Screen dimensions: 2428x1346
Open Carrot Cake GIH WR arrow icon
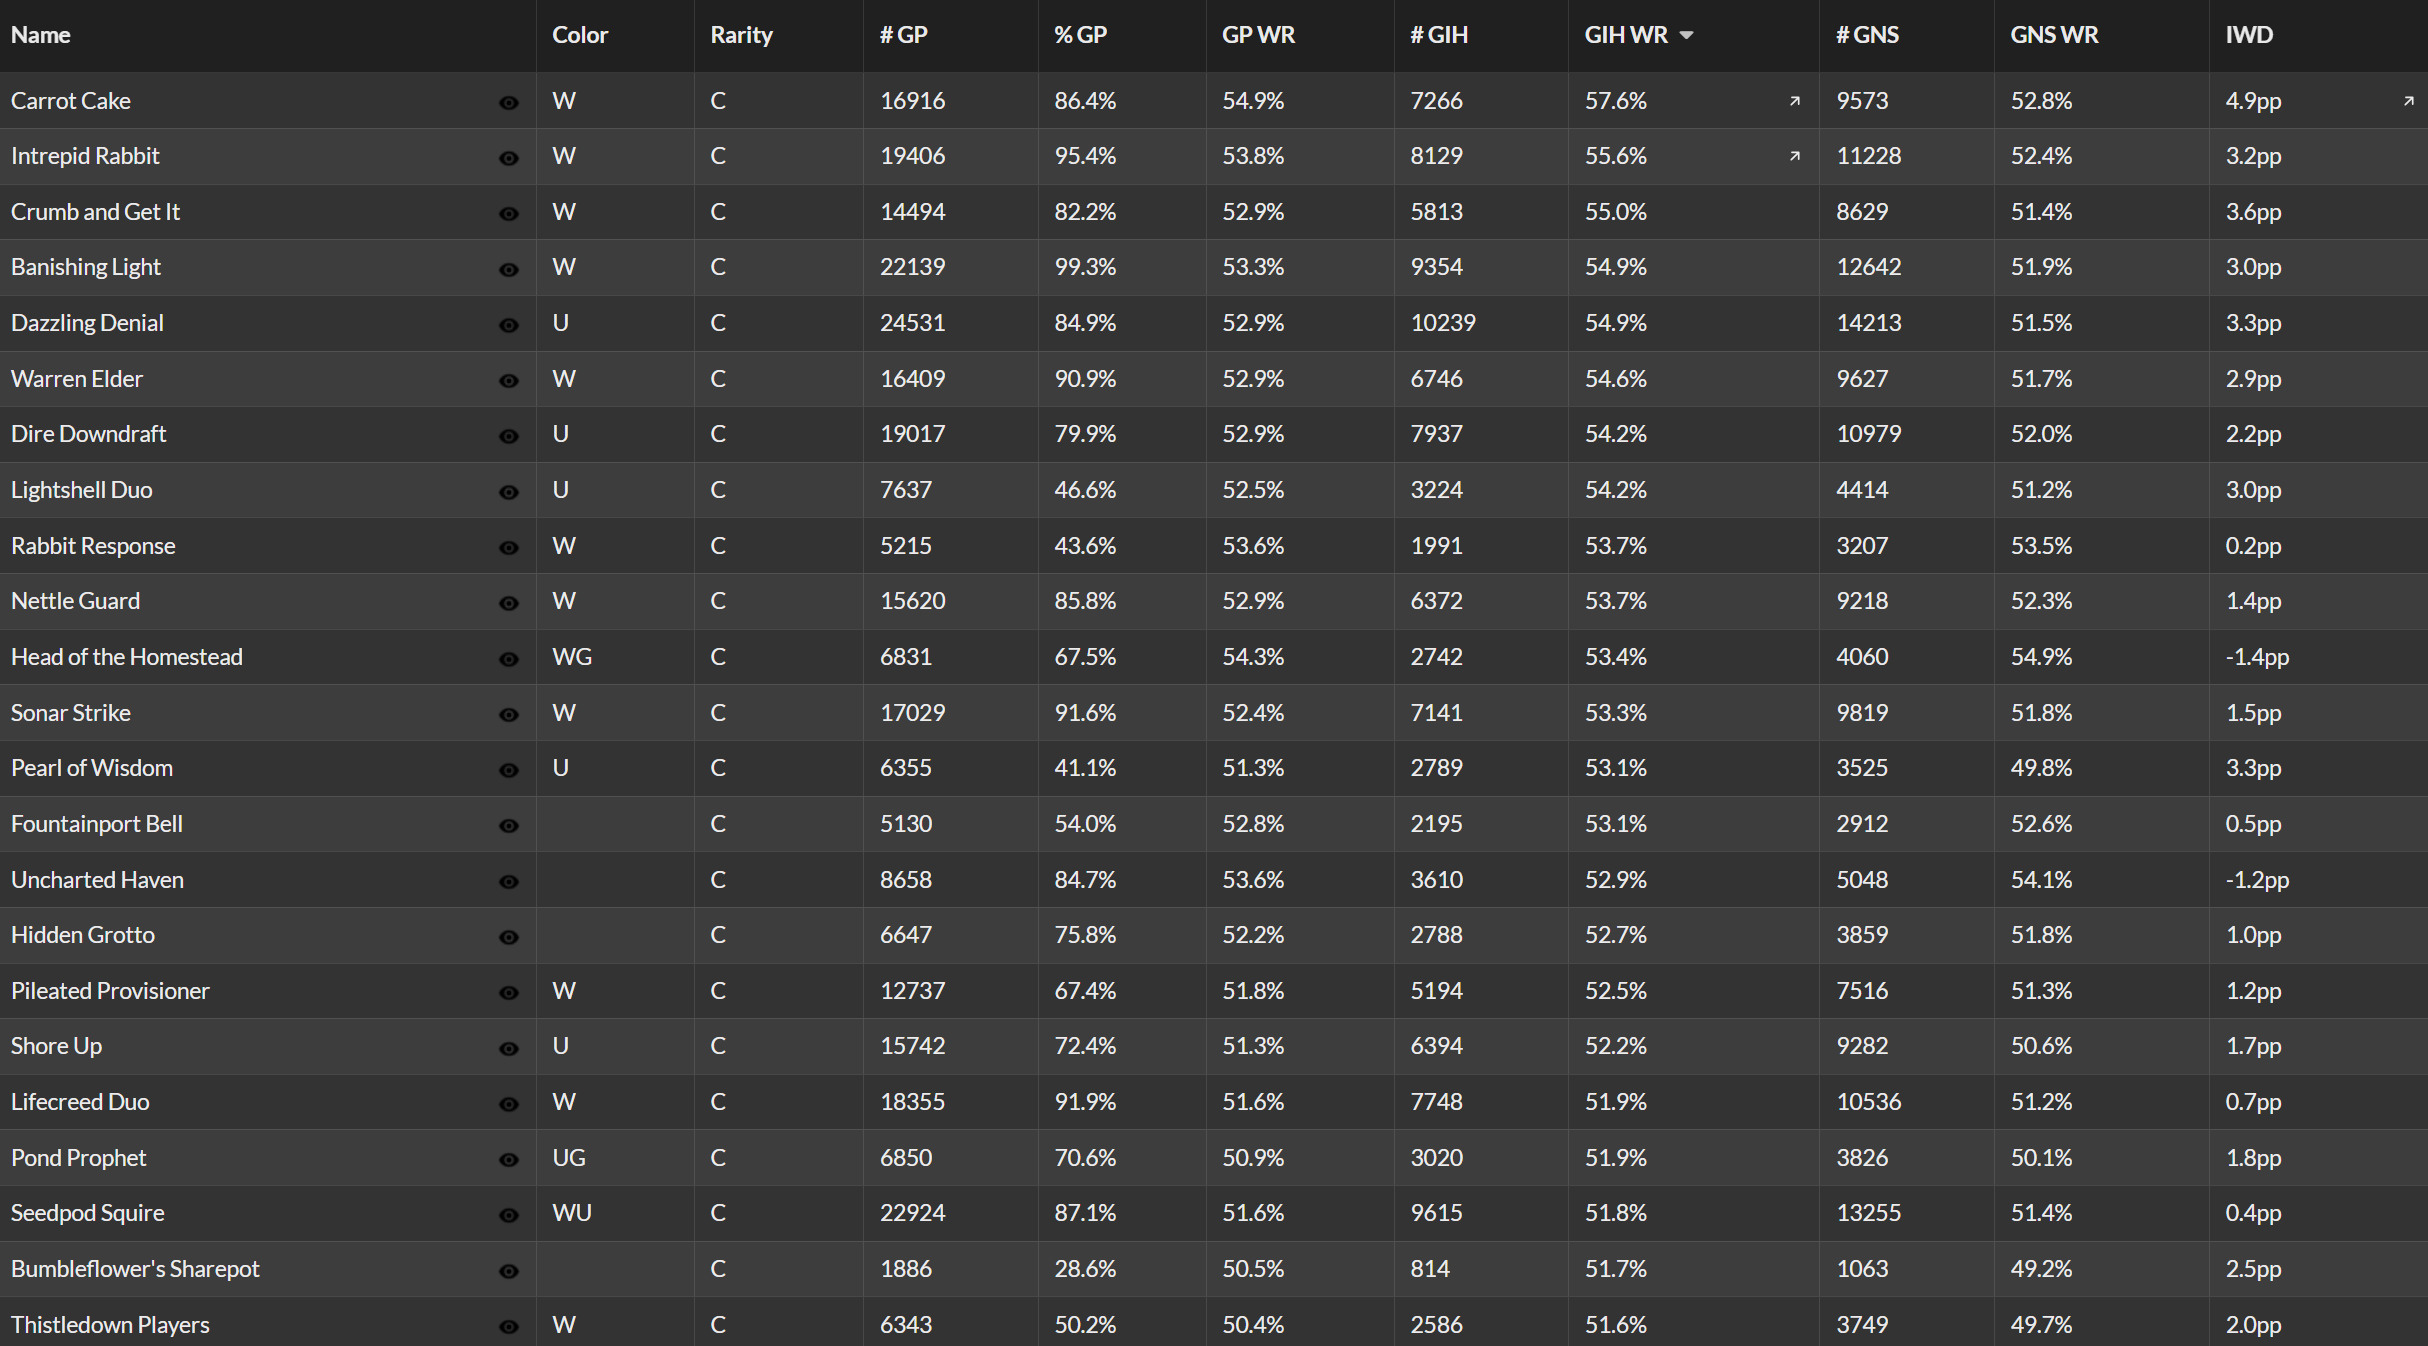point(1795,101)
